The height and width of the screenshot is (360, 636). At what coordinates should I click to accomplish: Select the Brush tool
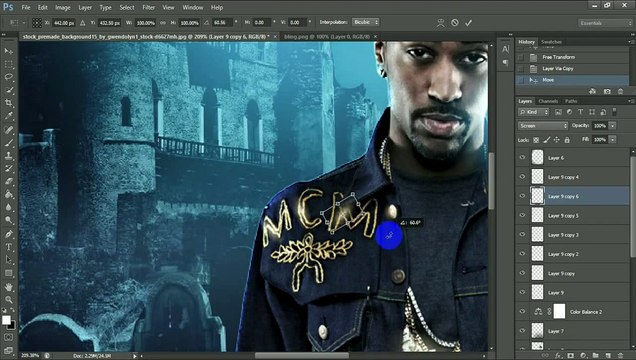(x=9, y=143)
